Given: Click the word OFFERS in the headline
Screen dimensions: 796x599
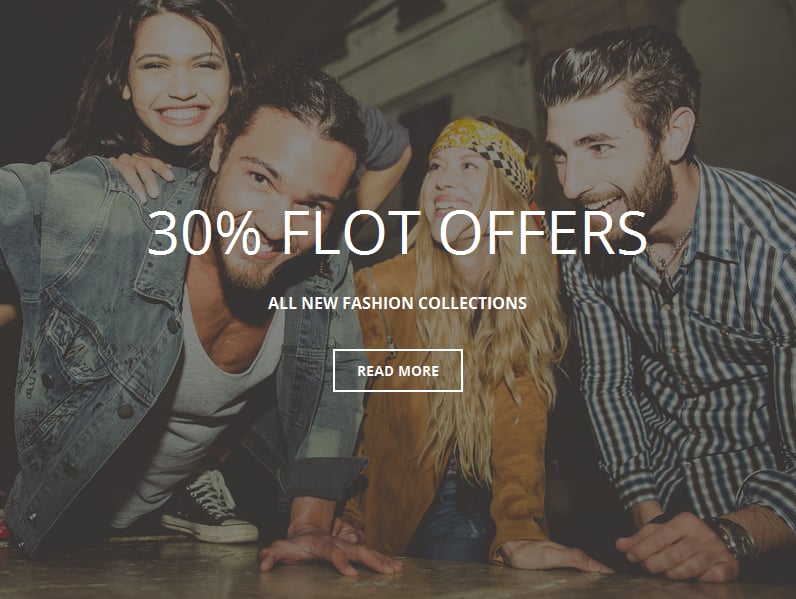Looking at the screenshot, I should point(543,232).
